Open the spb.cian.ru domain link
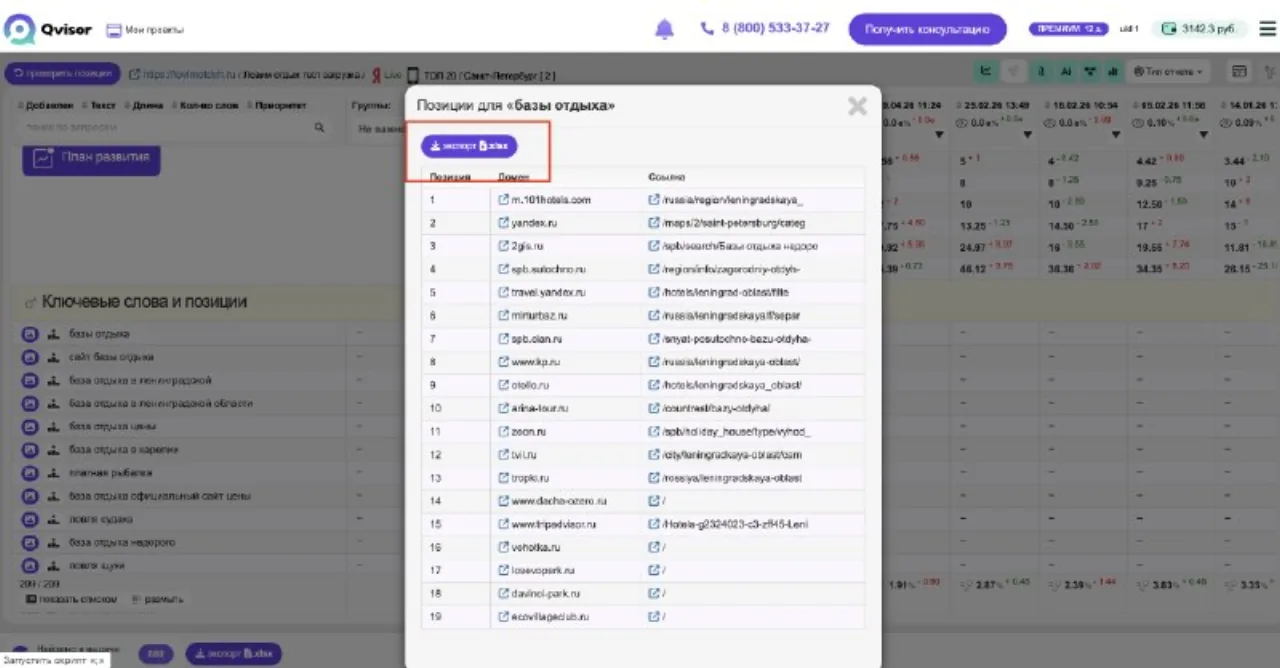This screenshot has height=668, width=1280. [539, 339]
